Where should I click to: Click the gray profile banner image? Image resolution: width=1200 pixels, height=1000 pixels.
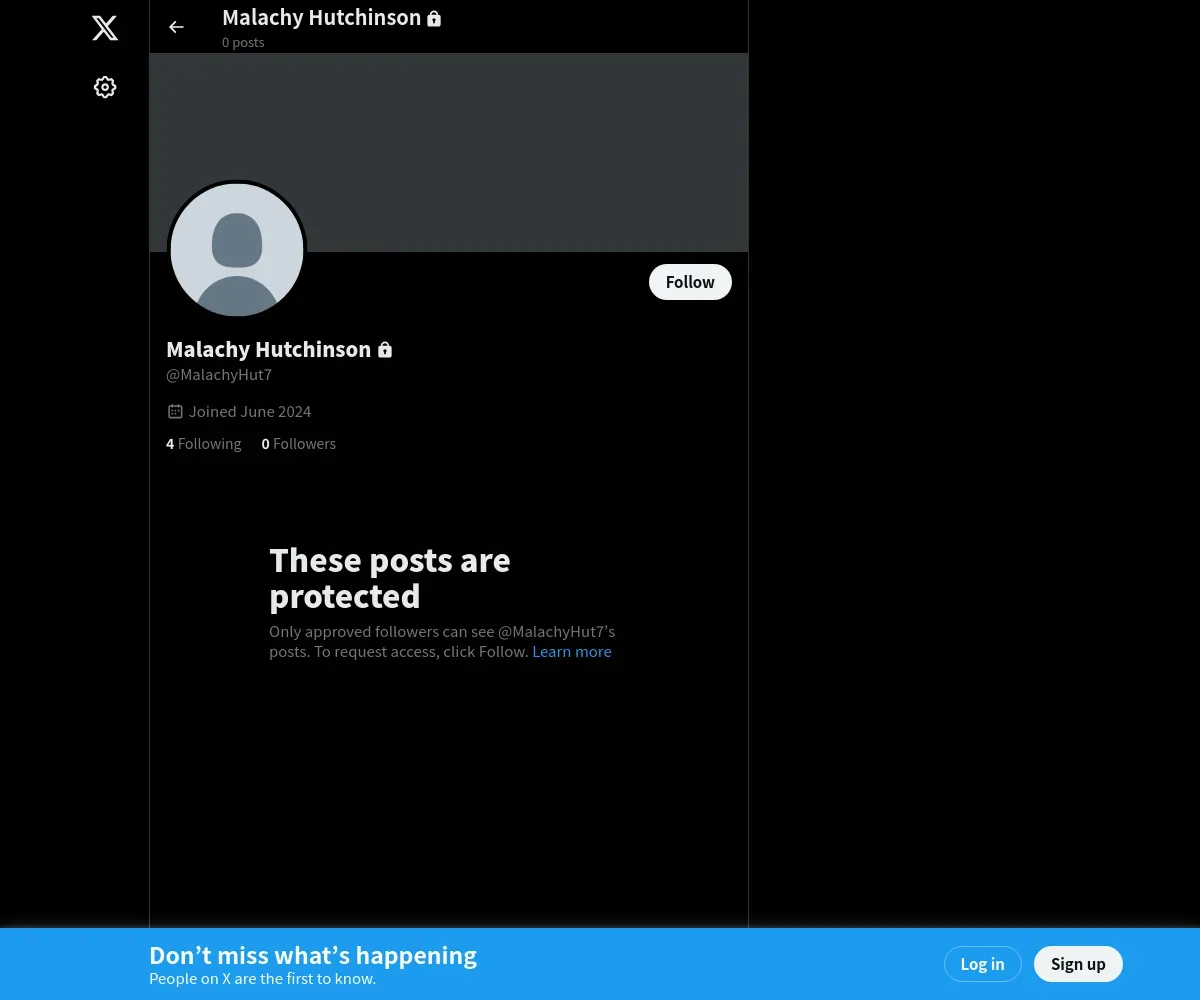point(449,152)
